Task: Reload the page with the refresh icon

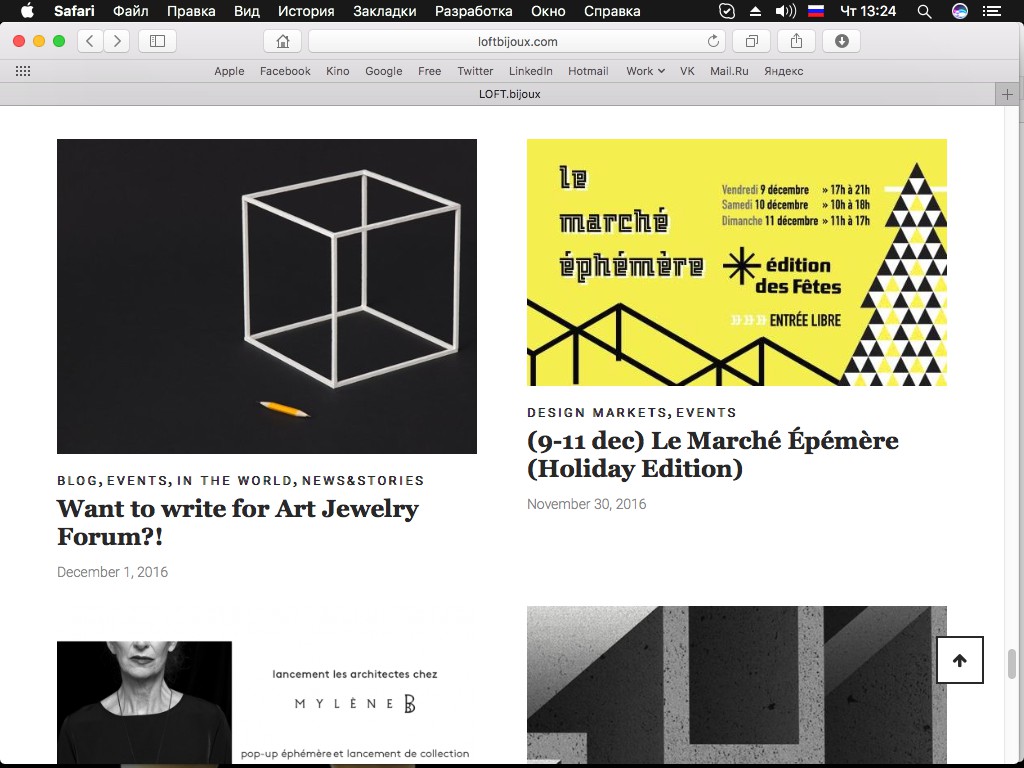Action: (713, 41)
